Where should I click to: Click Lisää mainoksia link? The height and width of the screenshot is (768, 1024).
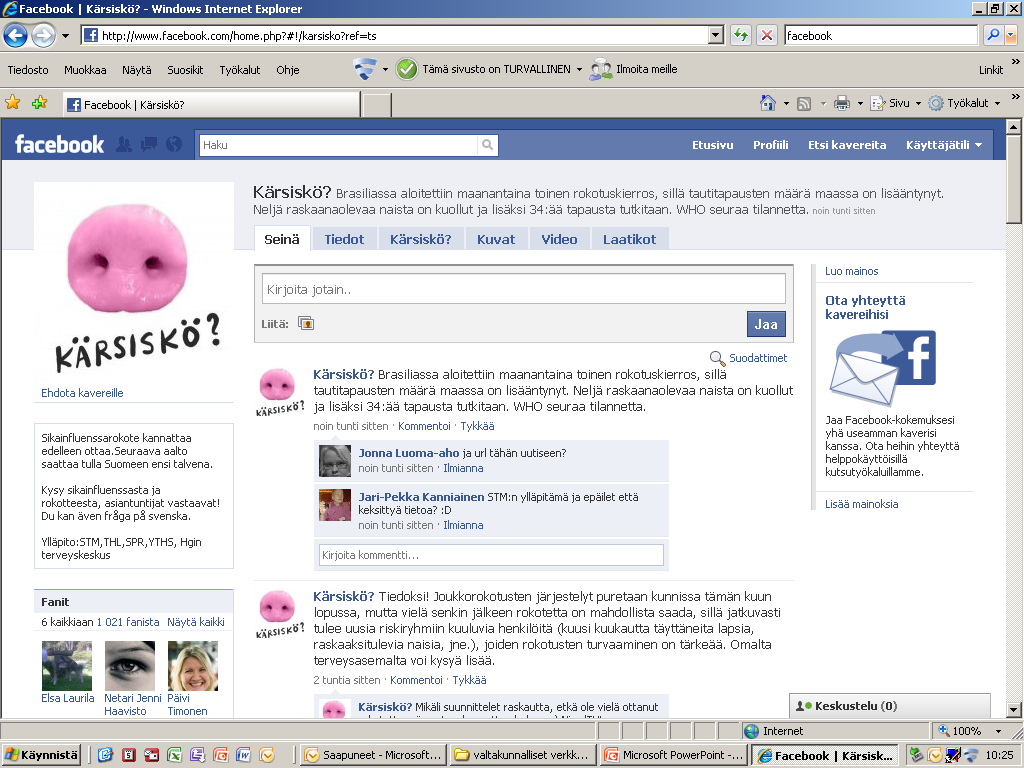[x=861, y=504]
